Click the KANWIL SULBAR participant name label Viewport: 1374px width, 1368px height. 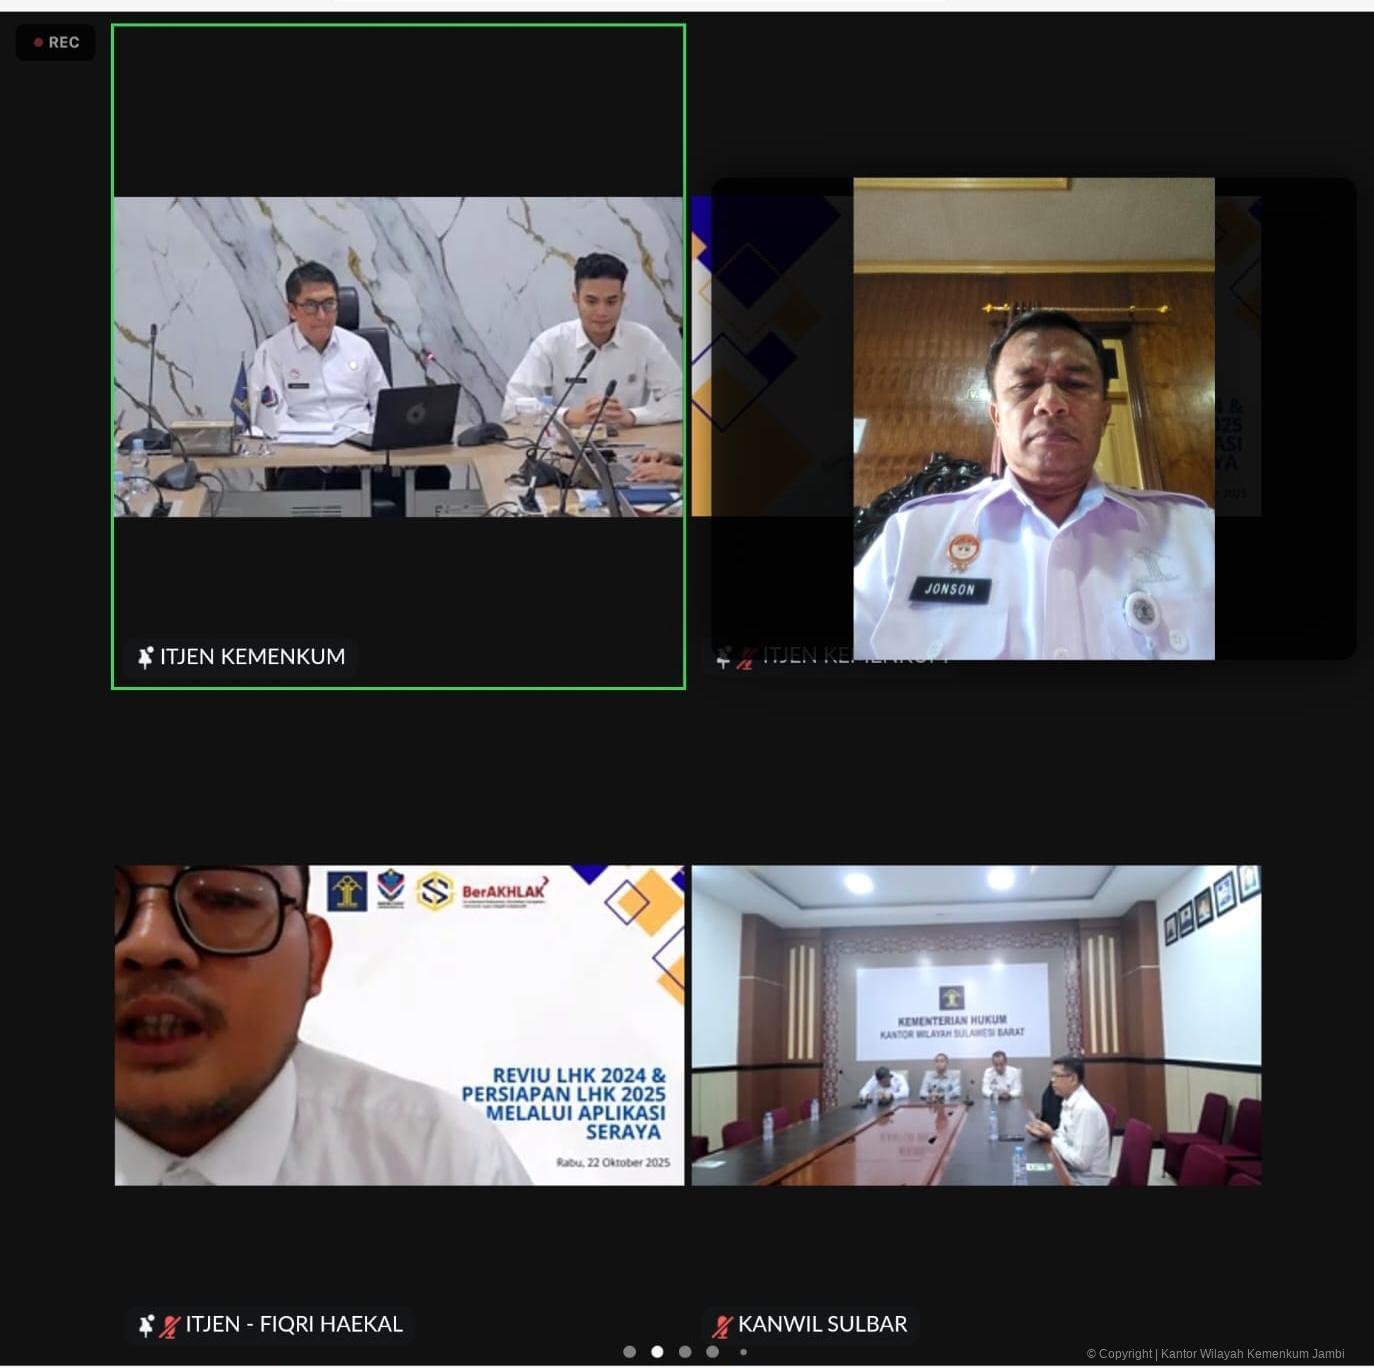click(x=822, y=1324)
